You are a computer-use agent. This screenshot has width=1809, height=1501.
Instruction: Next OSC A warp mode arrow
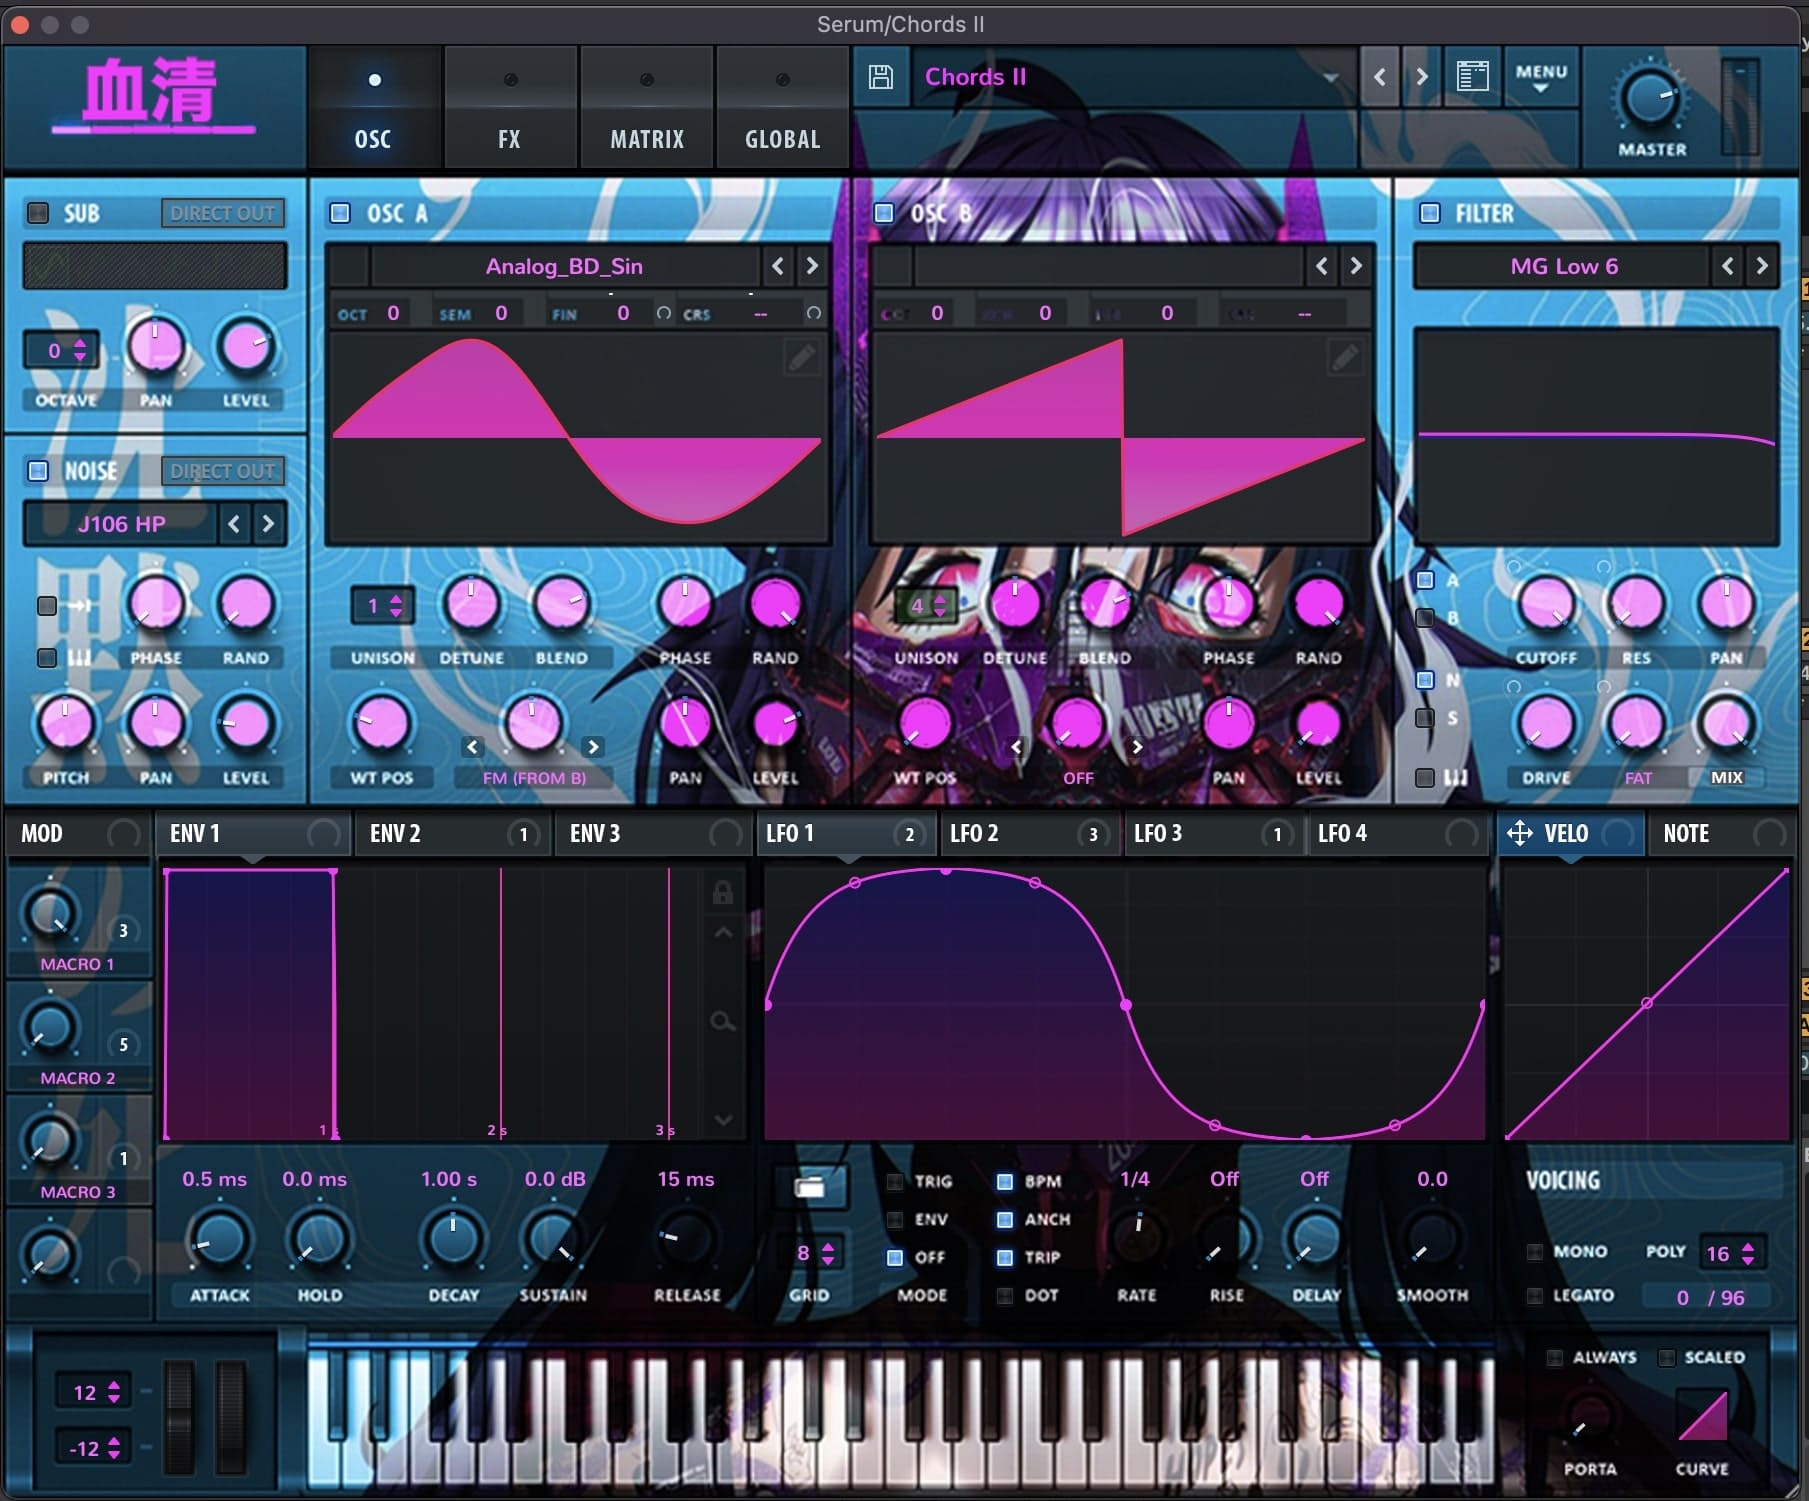point(593,747)
